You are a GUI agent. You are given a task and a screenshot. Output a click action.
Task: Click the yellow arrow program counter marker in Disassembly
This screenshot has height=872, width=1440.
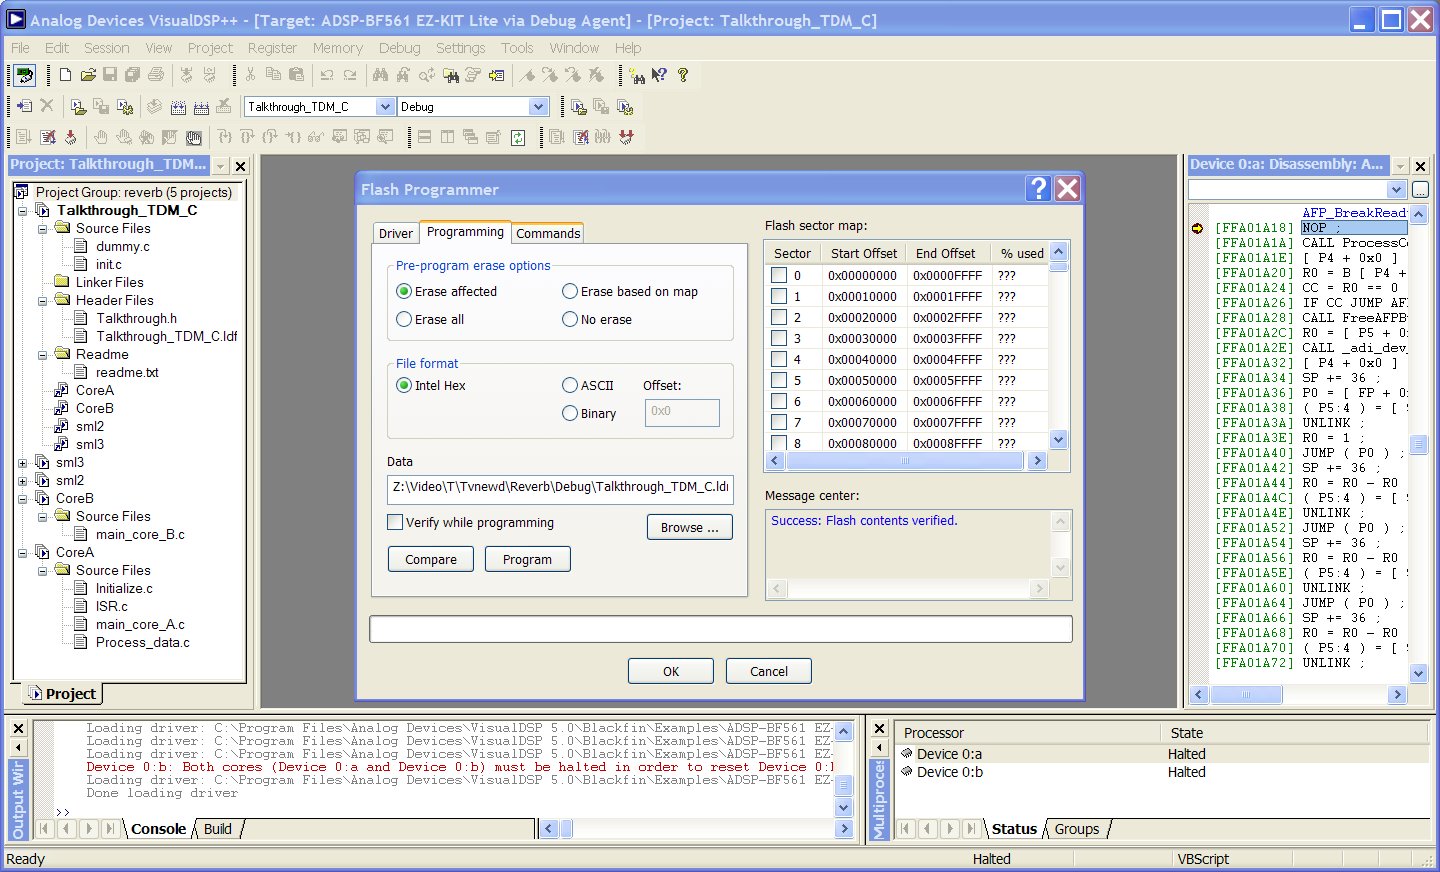1198,228
